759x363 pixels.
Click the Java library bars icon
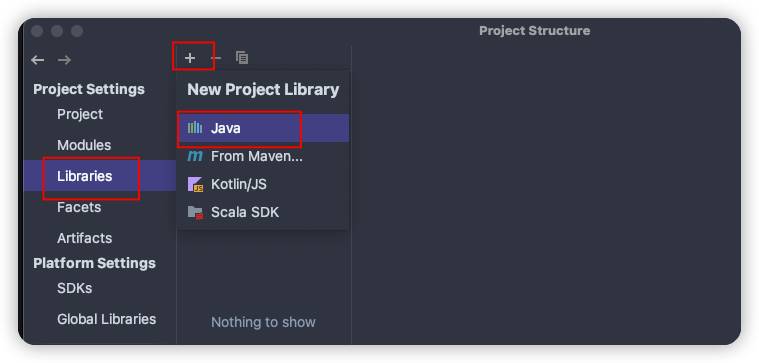pyautogui.click(x=195, y=128)
